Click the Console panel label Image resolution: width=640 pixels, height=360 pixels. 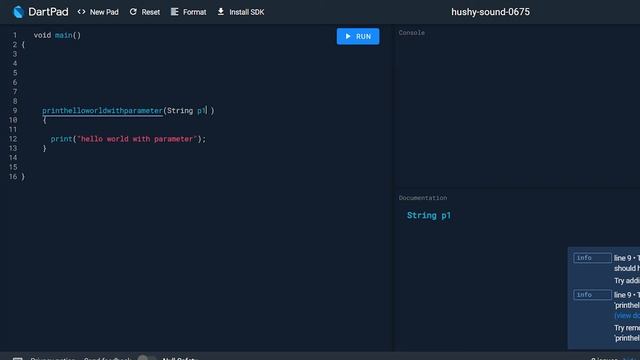tap(411, 33)
